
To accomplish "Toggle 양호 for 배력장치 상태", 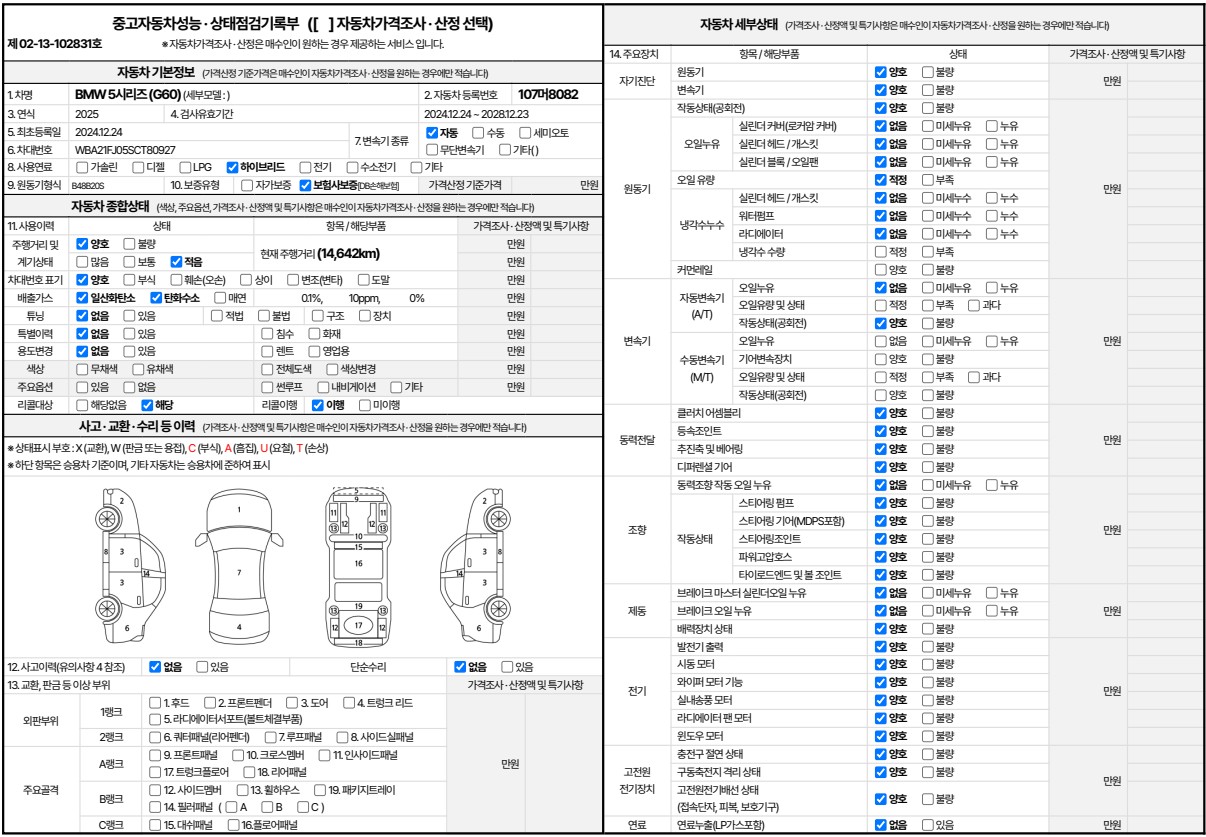I will point(880,629).
